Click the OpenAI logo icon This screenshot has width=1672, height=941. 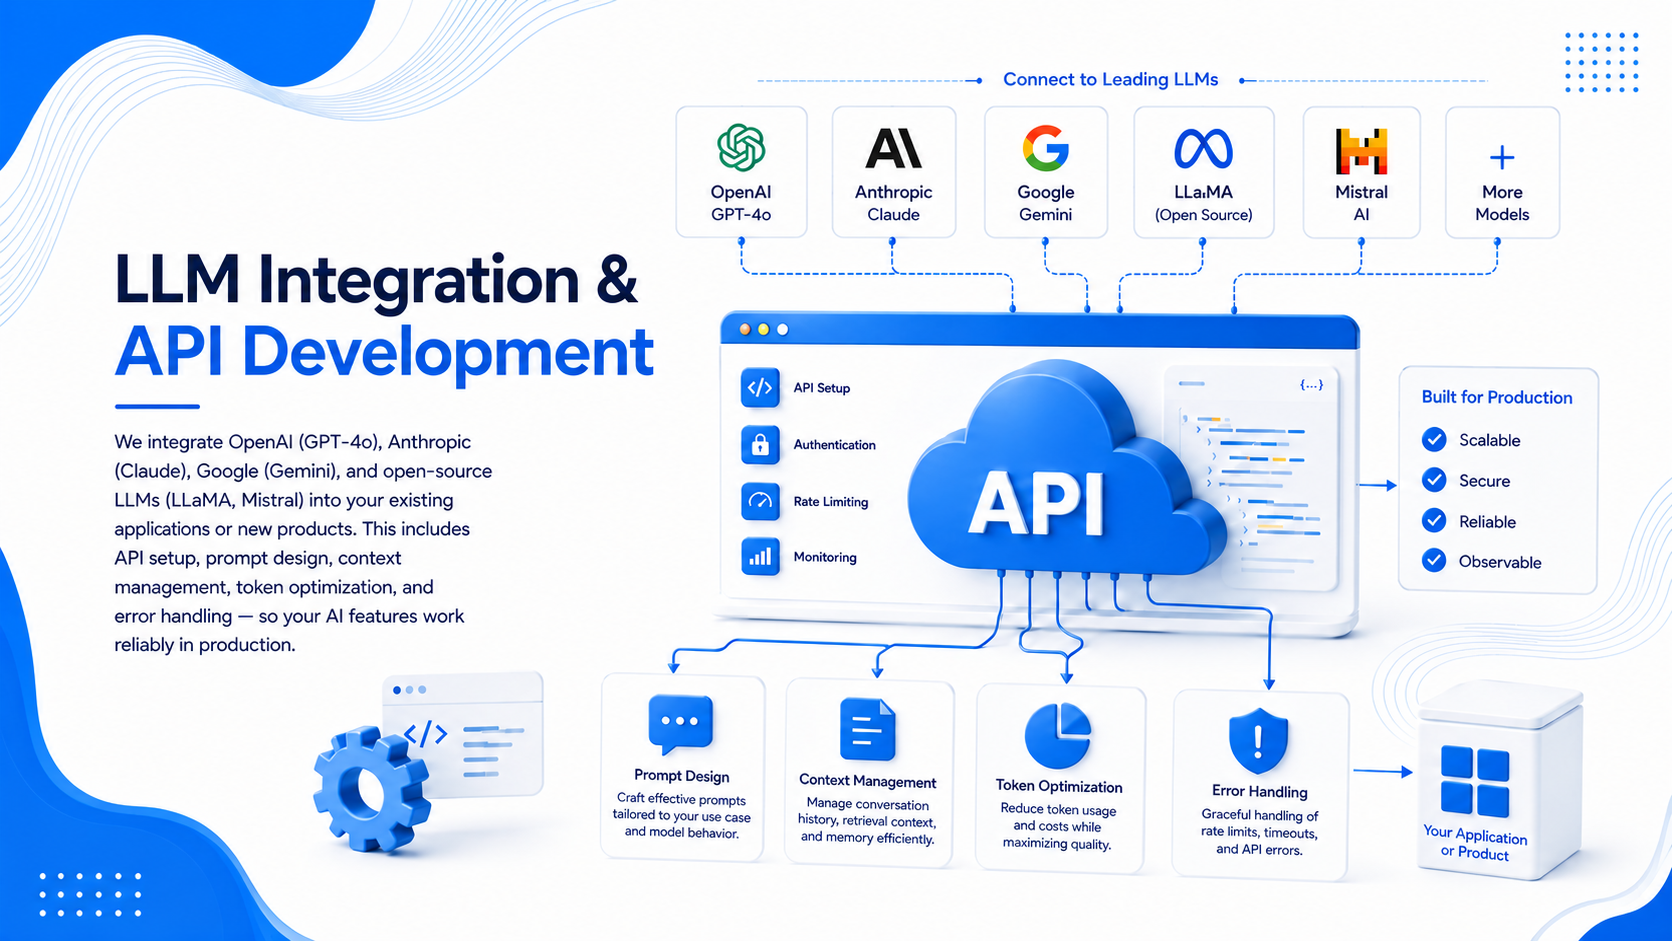(x=741, y=148)
